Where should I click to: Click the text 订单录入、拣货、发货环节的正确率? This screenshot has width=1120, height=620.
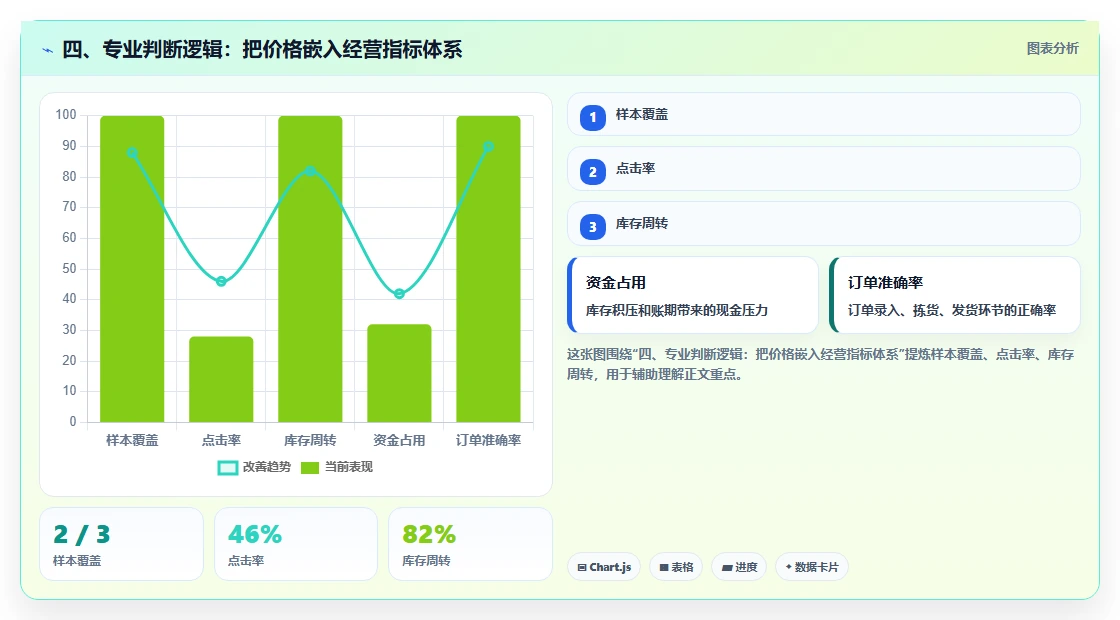click(952, 311)
